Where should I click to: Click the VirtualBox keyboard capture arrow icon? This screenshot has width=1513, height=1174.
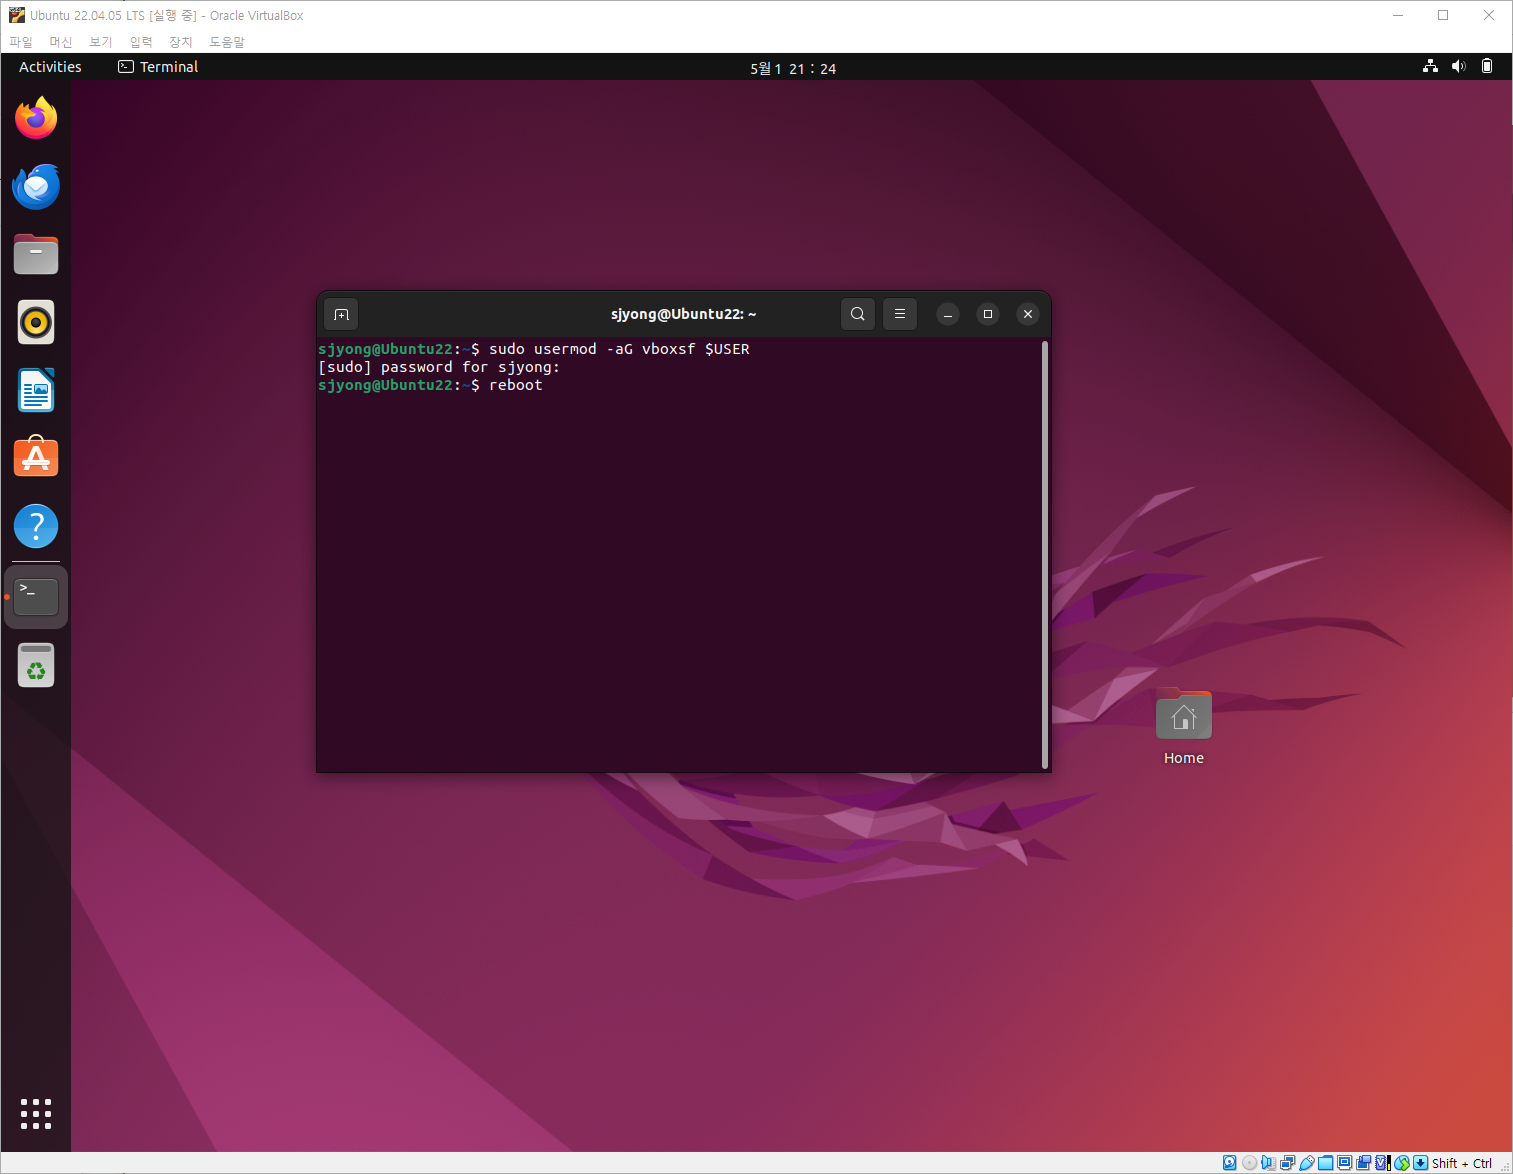point(1420,1163)
